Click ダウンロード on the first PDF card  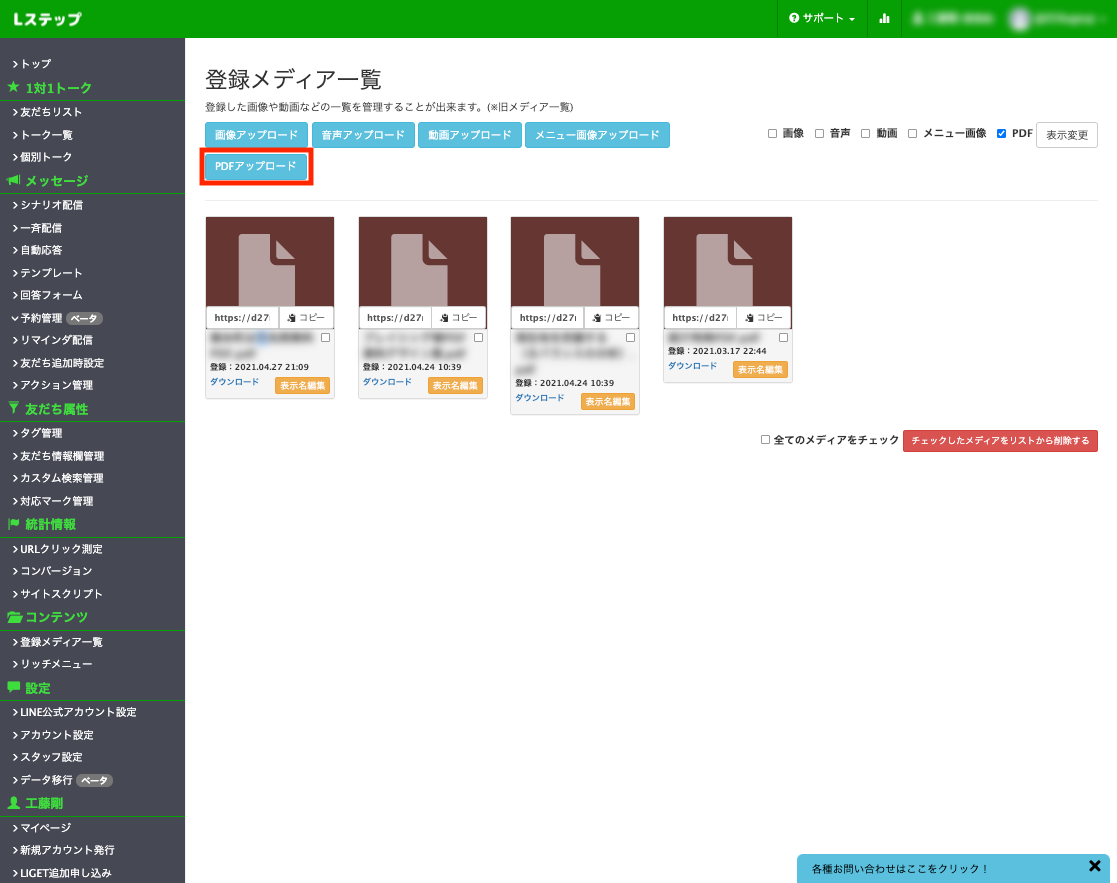[x=237, y=381]
